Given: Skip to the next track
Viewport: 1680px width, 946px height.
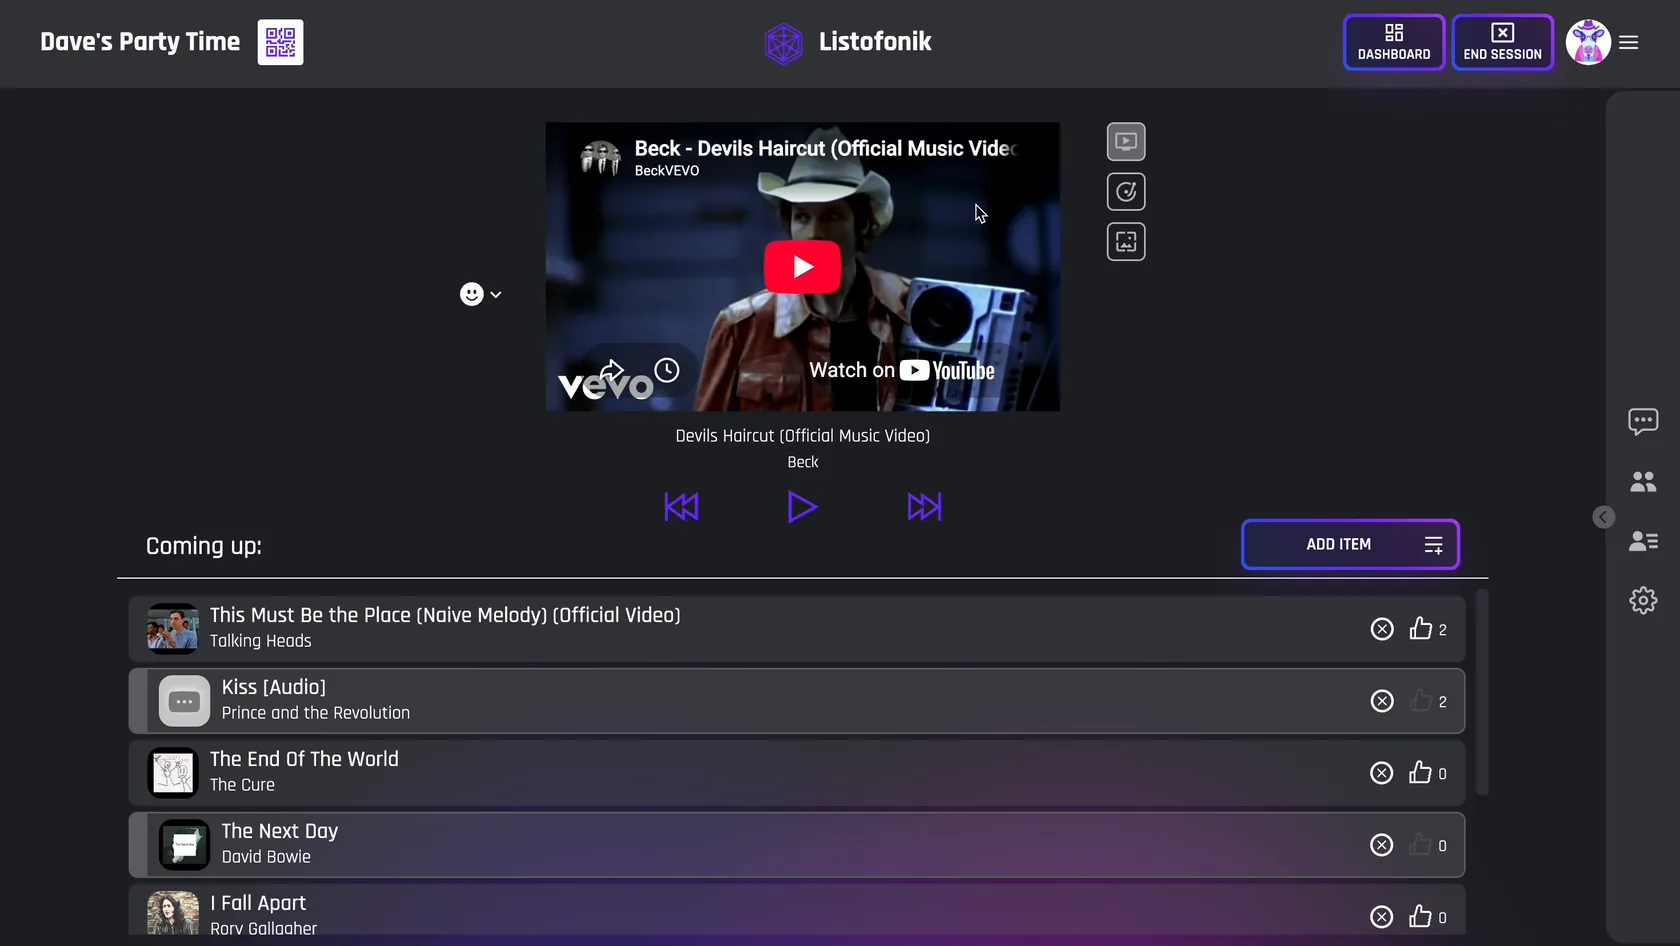Looking at the screenshot, I should tap(924, 507).
